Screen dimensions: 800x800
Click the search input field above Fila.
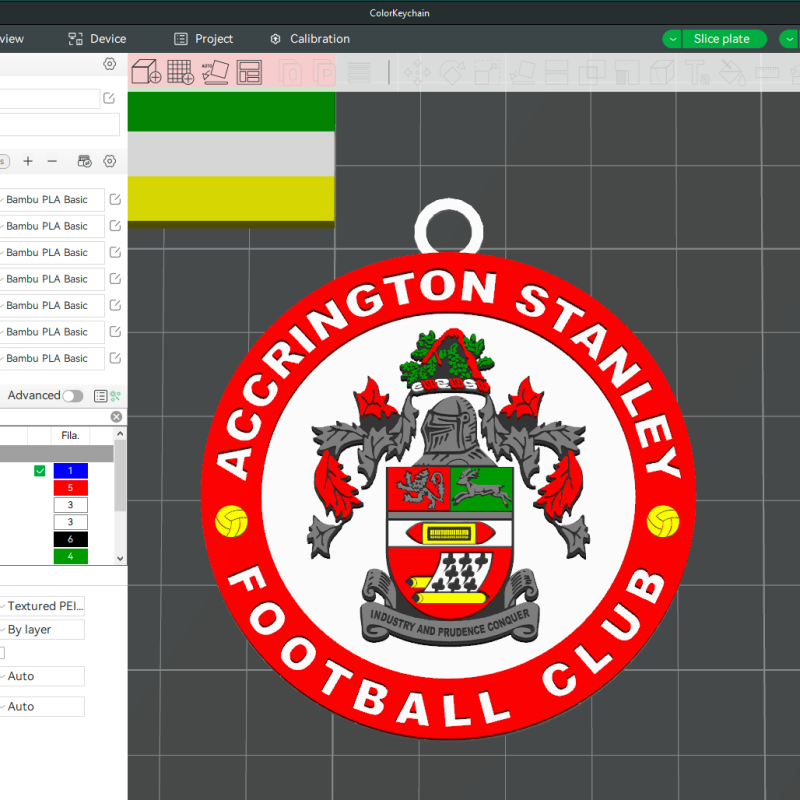pos(54,417)
